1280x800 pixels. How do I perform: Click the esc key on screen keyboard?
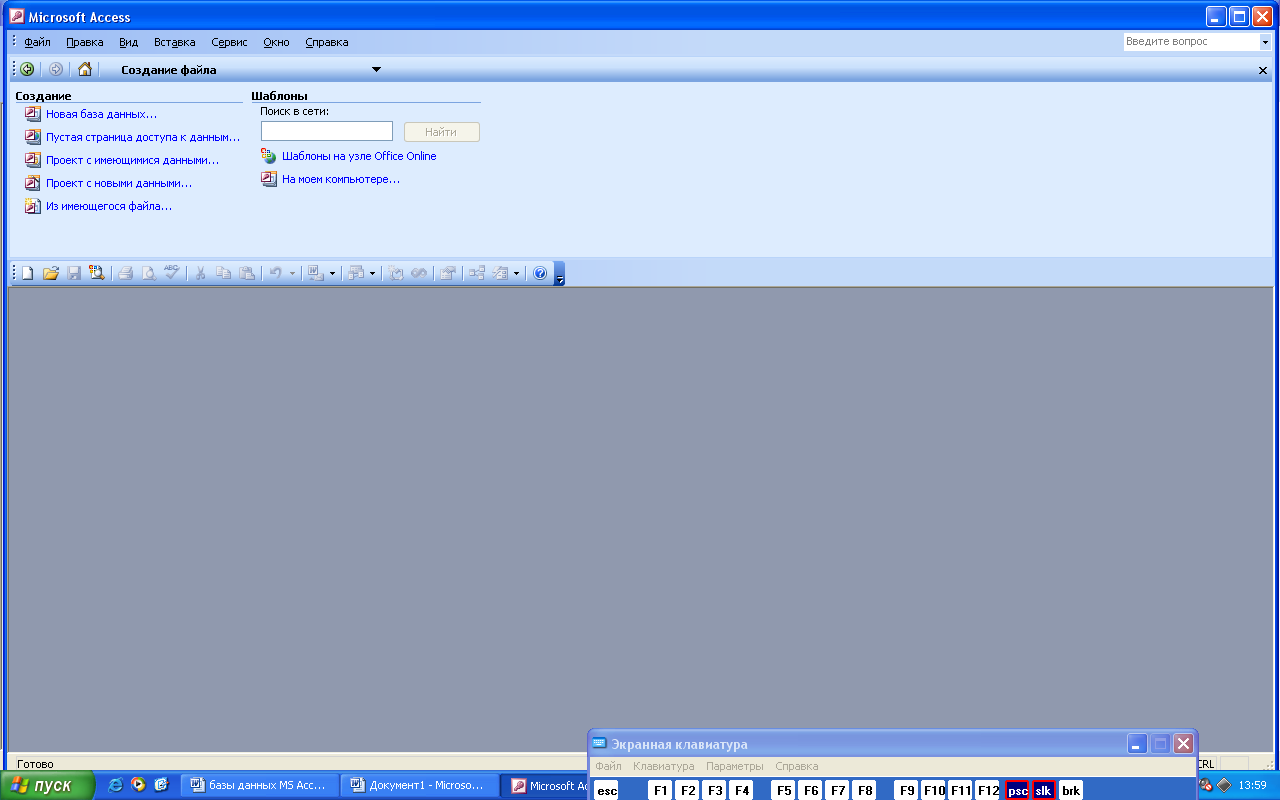click(607, 790)
